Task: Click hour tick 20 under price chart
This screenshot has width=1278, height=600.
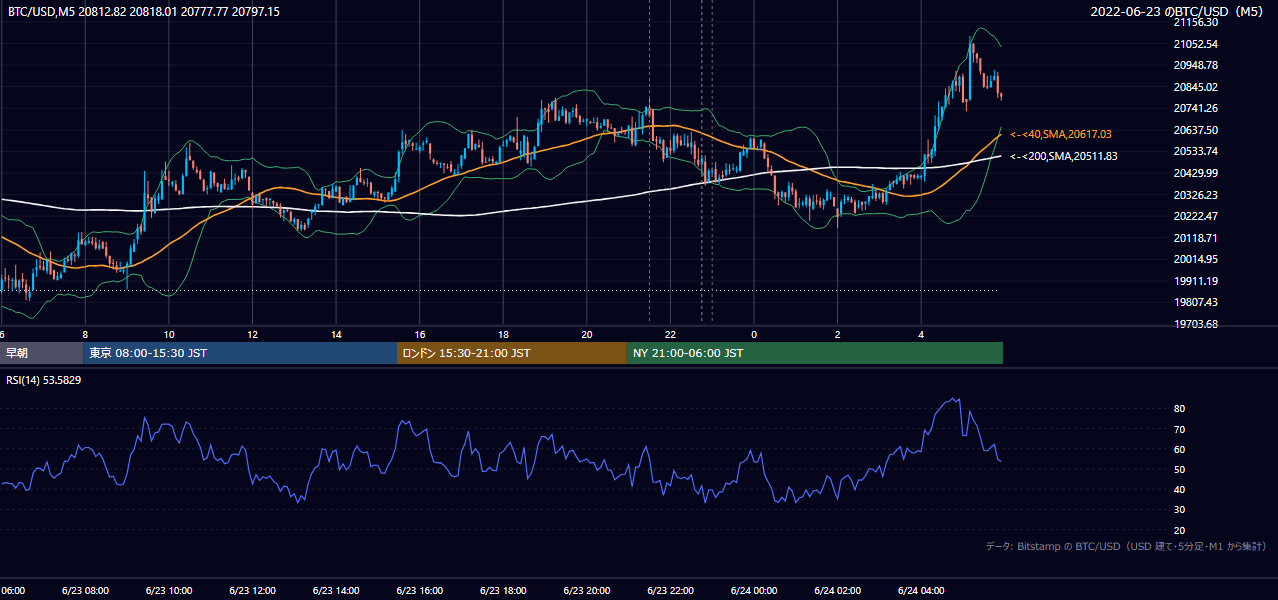Action: click(587, 335)
